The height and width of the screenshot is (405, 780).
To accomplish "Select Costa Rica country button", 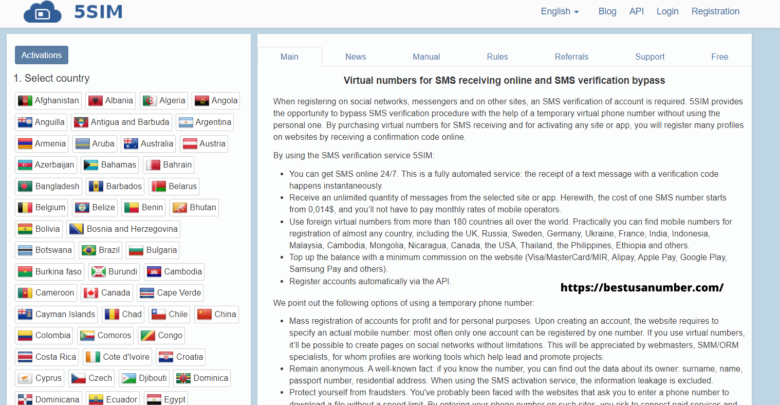I will tap(47, 357).
